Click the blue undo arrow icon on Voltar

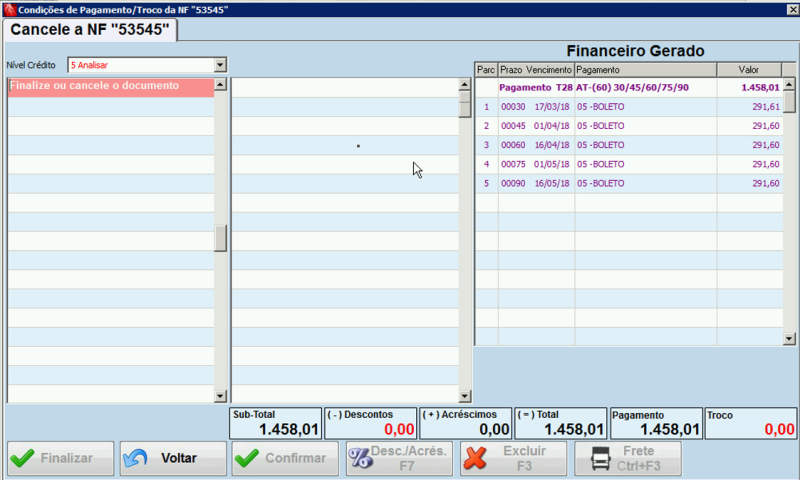tap(135, 458)
